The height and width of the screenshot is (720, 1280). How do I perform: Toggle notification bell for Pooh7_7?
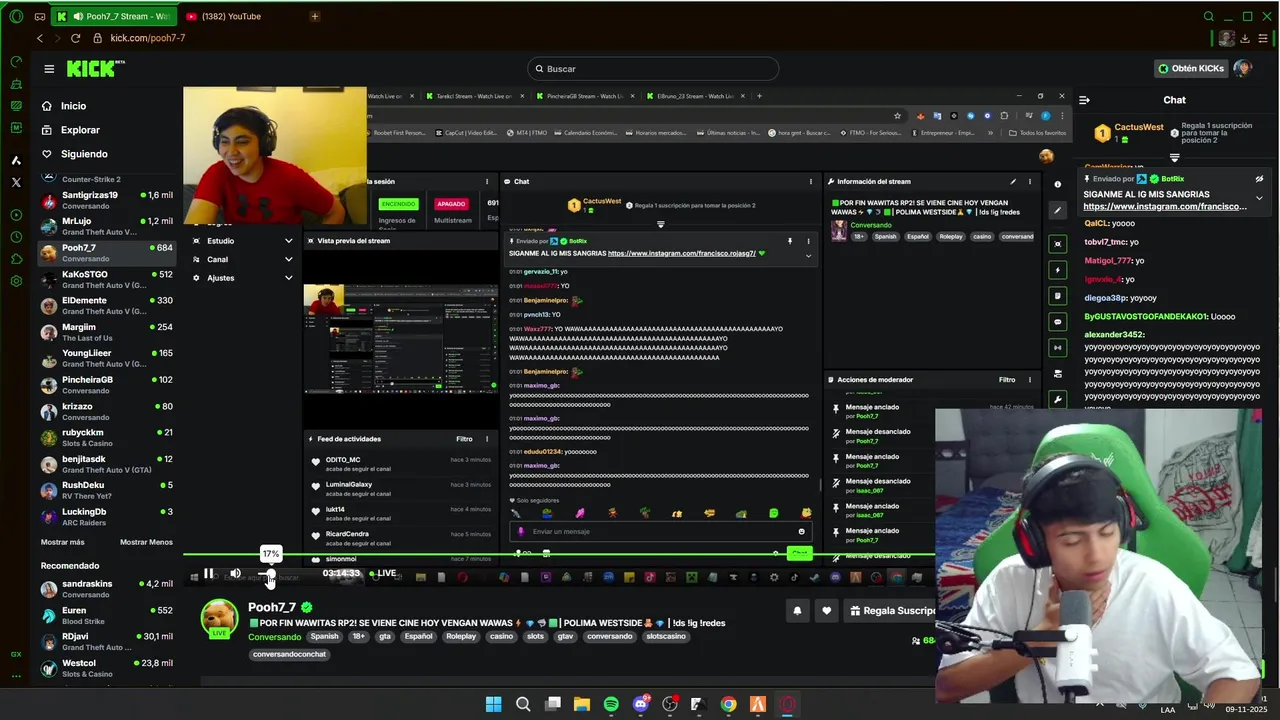pos(797,611)
